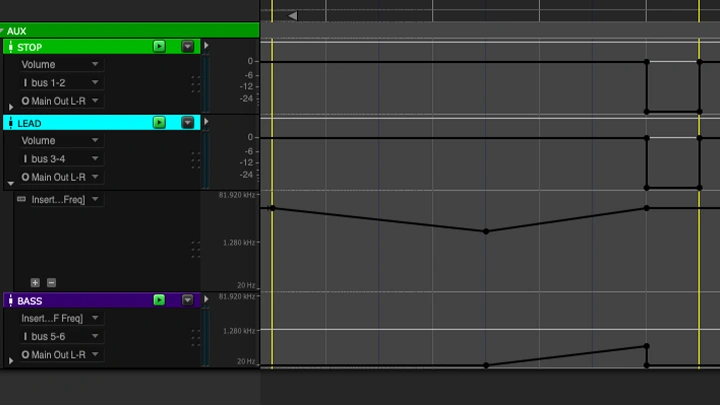Collapse the AUX track group
The height and width of the screenshot is (405, 720).
(3, 31)
